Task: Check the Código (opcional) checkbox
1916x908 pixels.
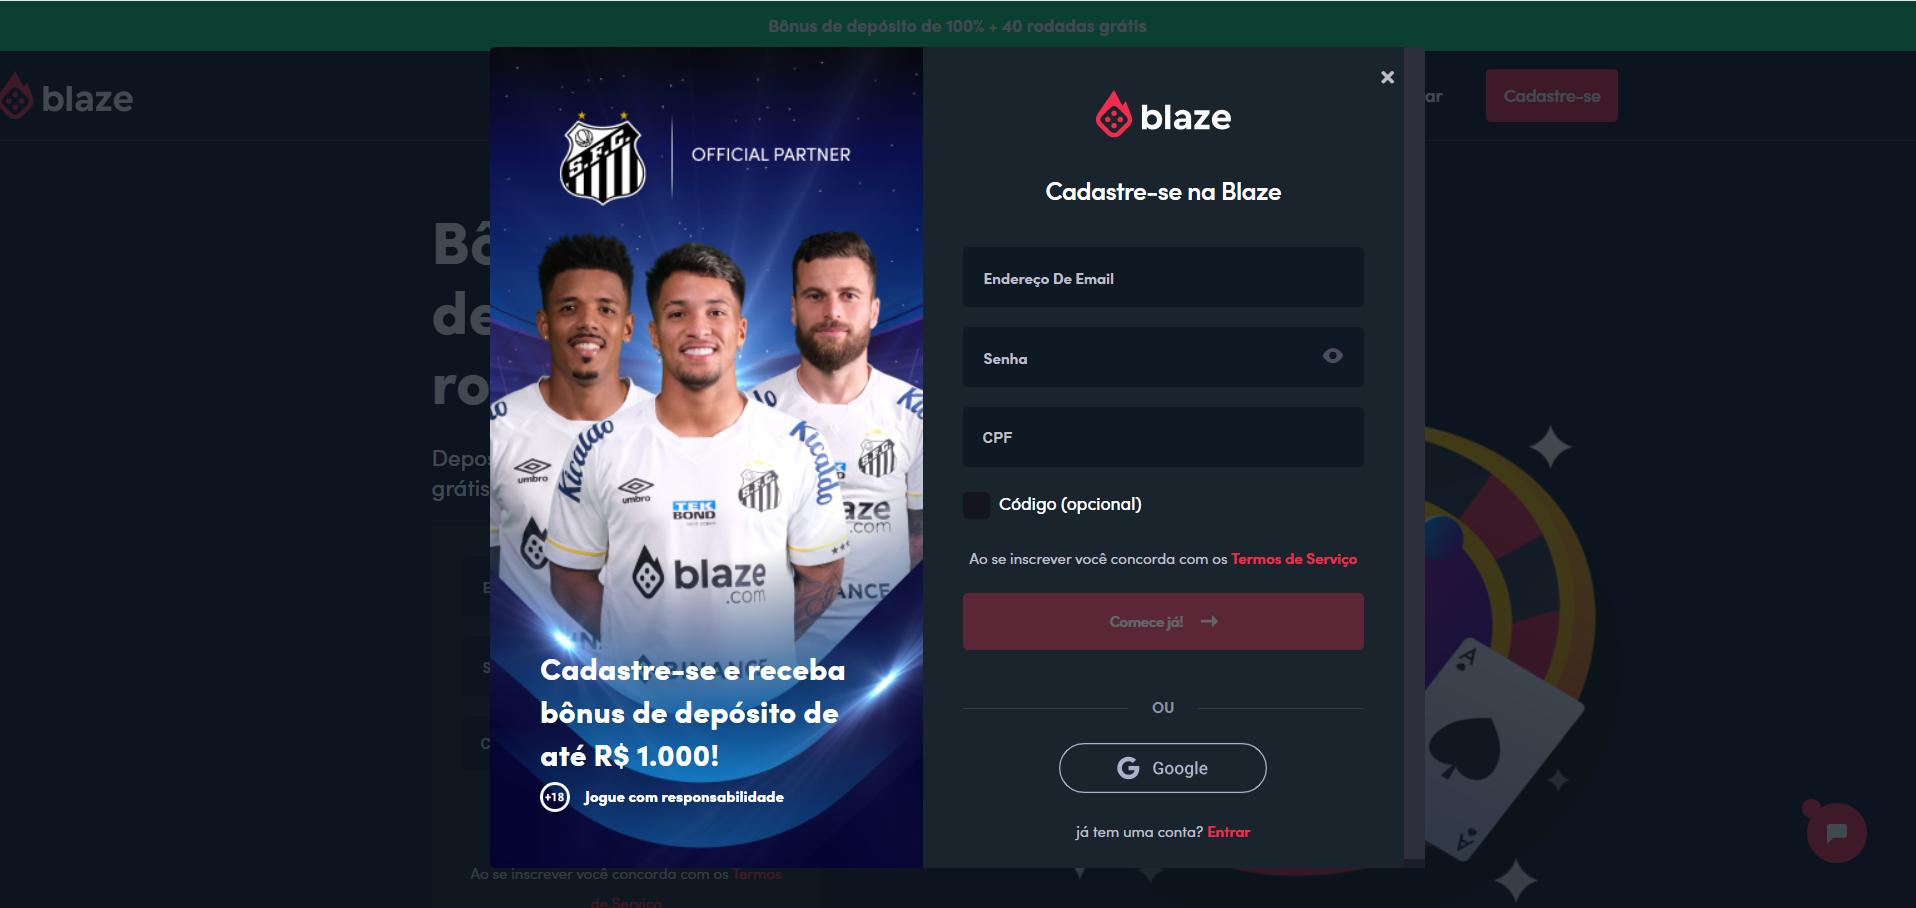Action: coord(976,505)
